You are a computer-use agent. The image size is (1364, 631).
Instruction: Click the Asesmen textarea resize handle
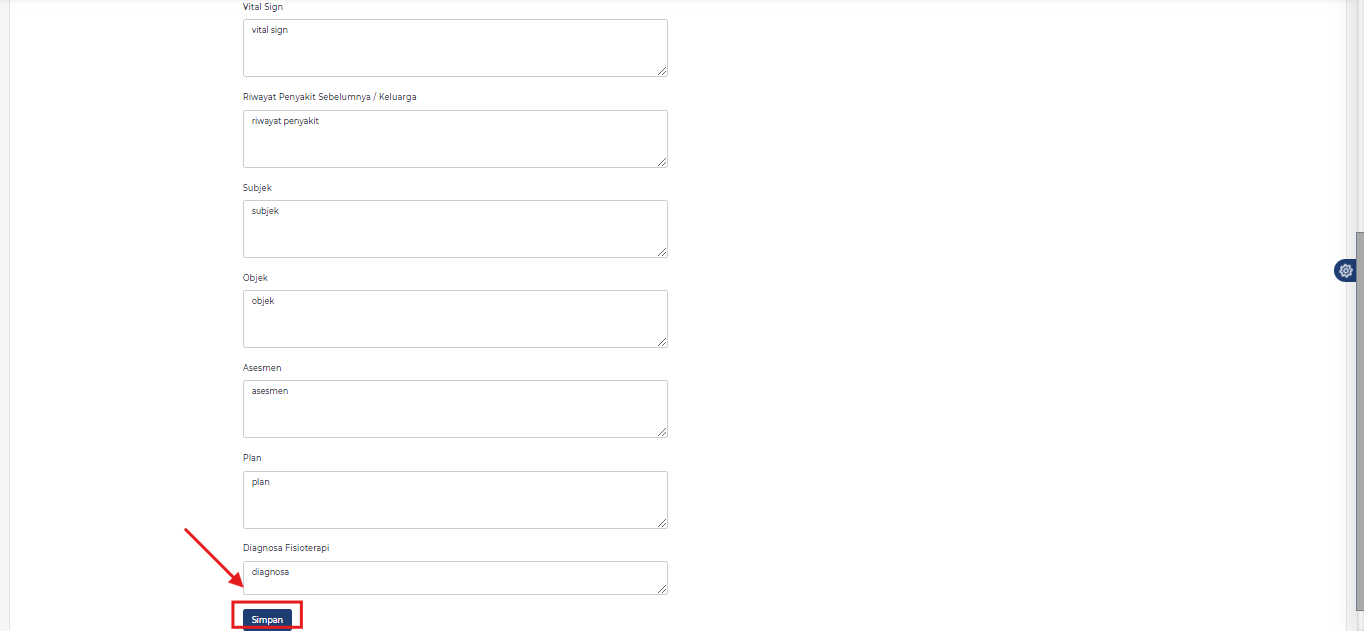(662, 432)
